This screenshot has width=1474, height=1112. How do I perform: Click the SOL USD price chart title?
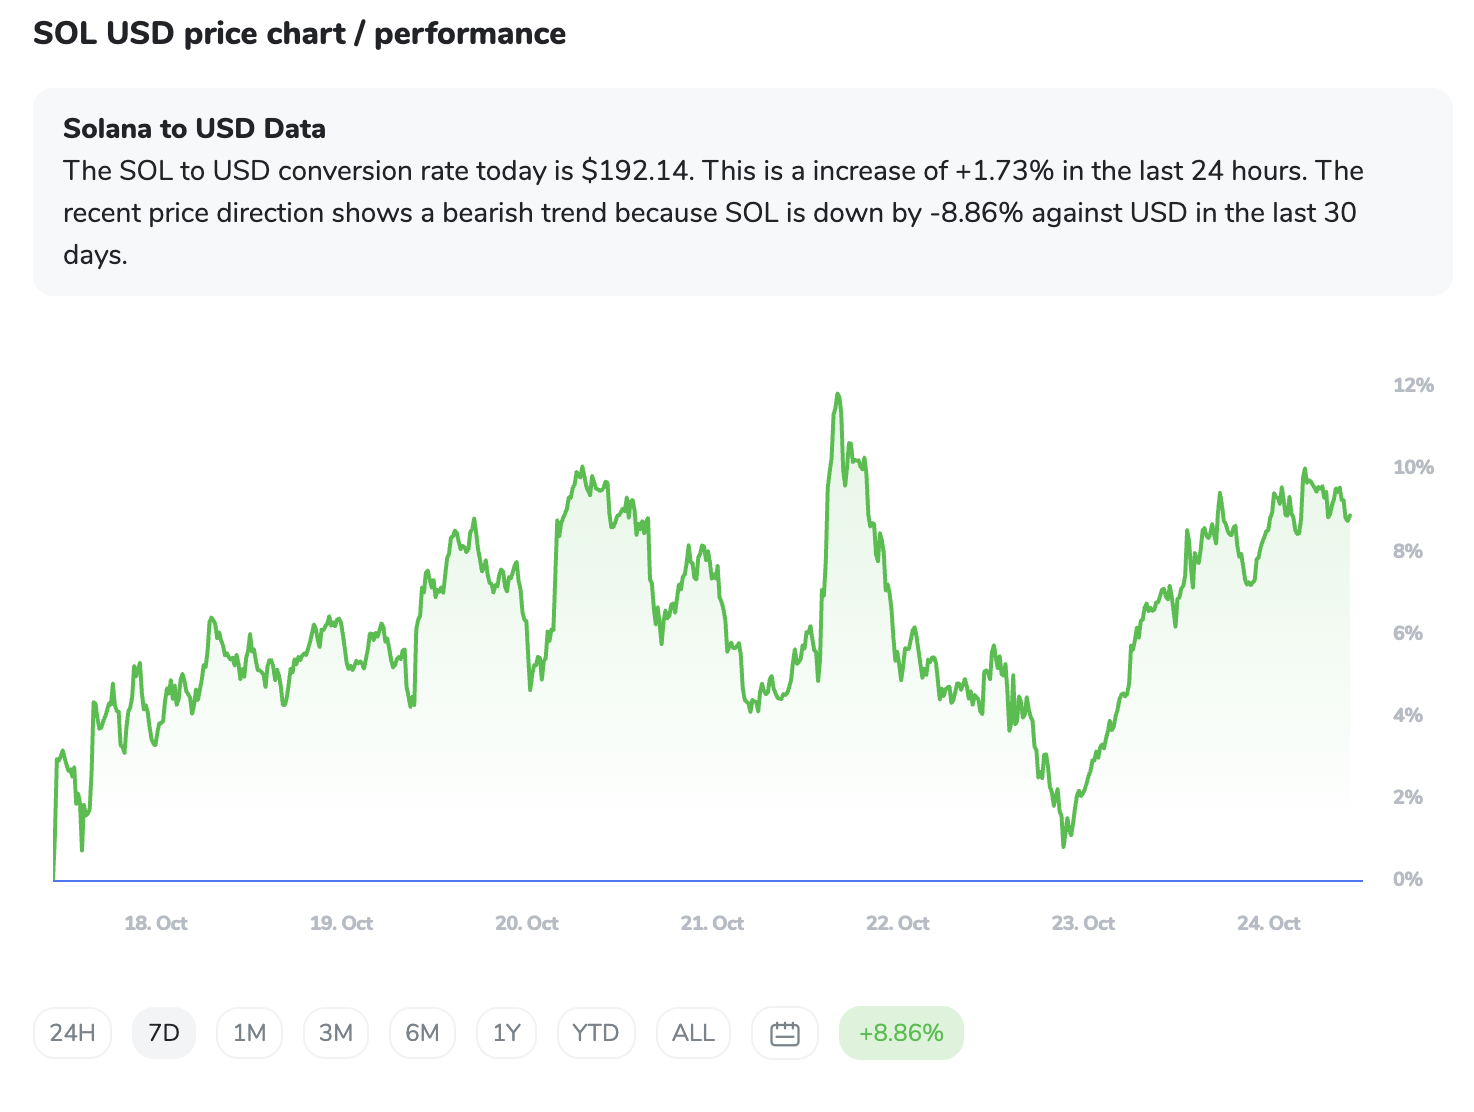click(x=299, y=34)
